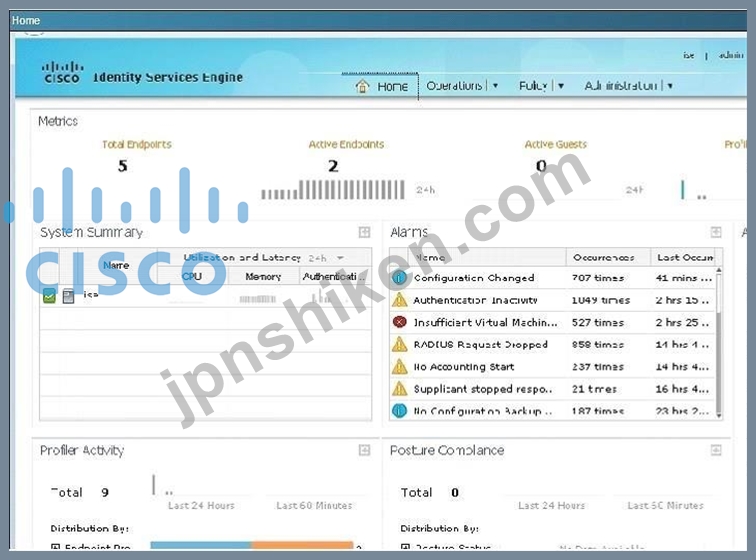
Task: Expand the Alarms panel maximize icon
Action: [x=716, y=232]
